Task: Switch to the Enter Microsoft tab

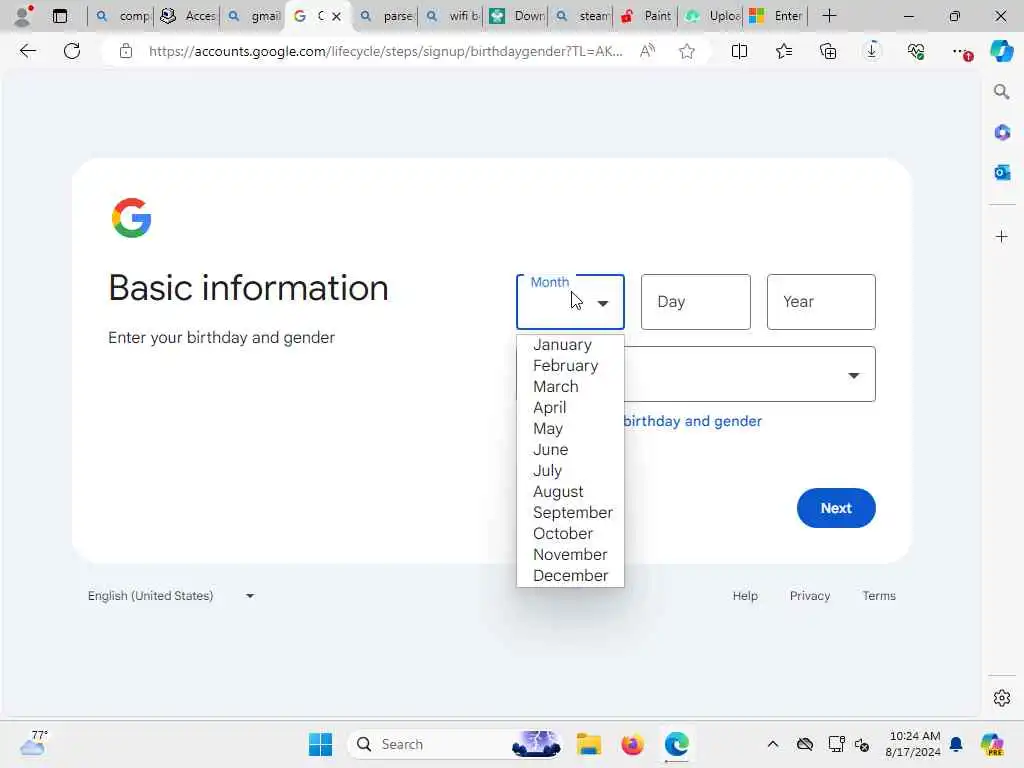Action: pos(776,16)
